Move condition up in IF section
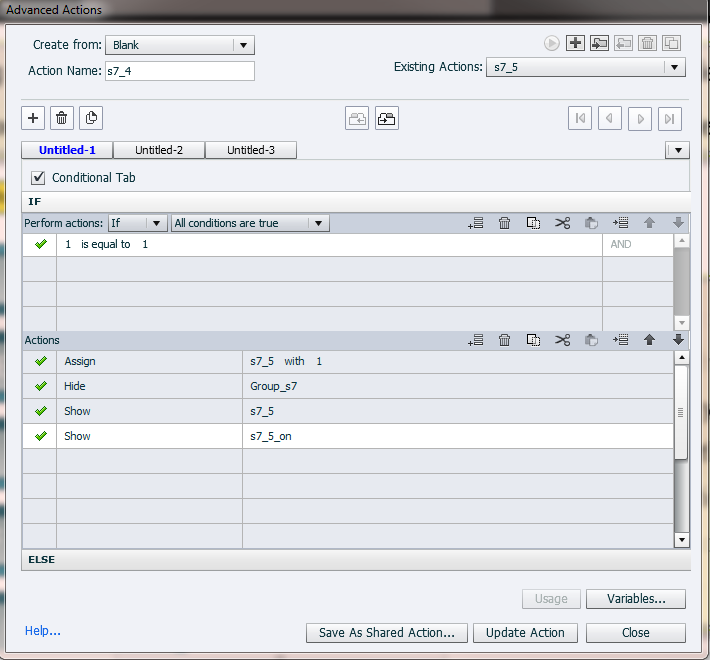The width and height of the screenshot is (710, 660). (649, 223)
